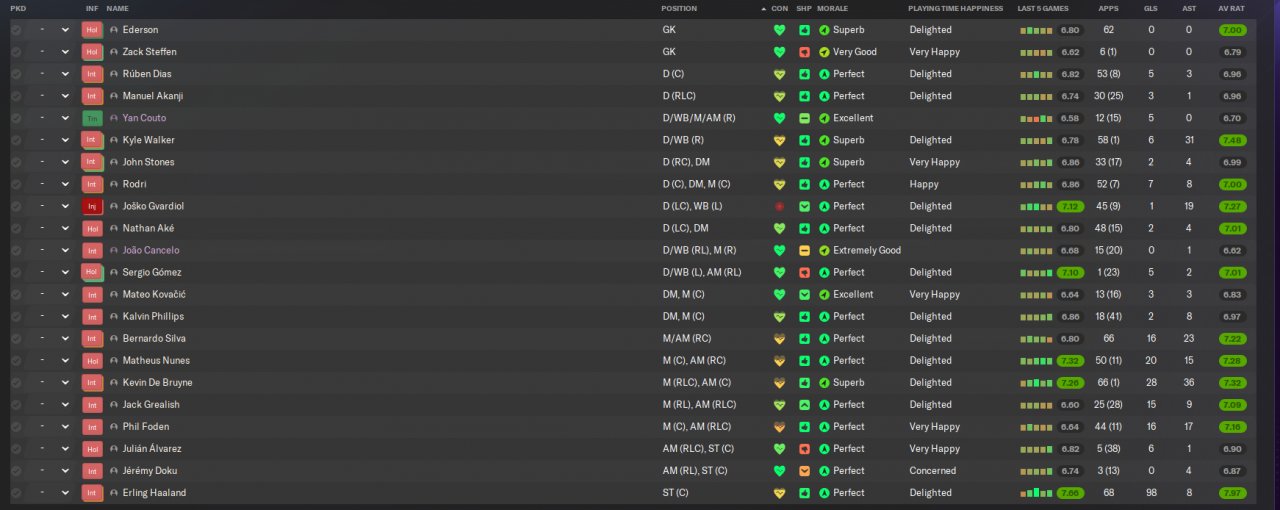Click Kevin De Bruyne's 'Int' status badge
This screenshot has height=510, width=1280.
tap(92, 382)
